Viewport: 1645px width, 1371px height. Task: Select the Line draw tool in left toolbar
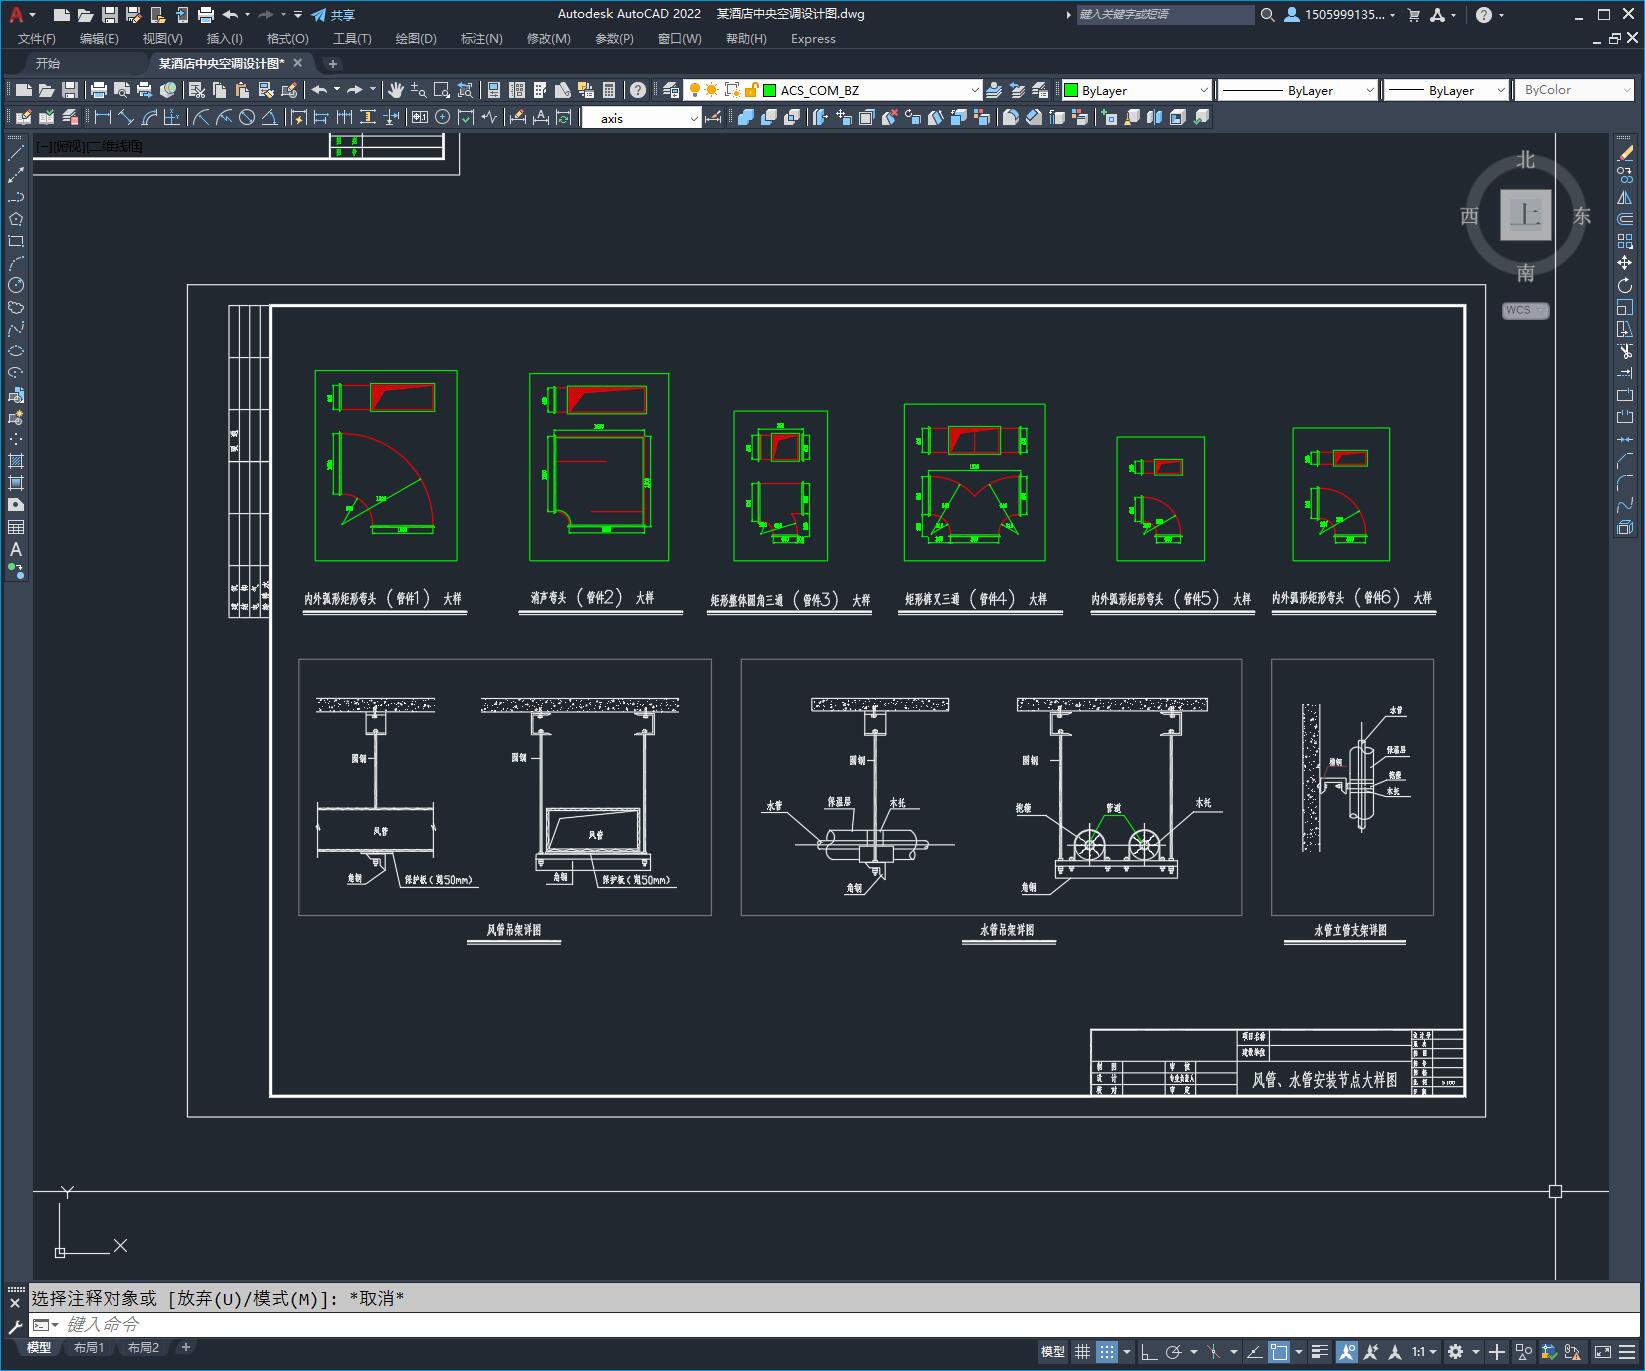pos(16,153)
